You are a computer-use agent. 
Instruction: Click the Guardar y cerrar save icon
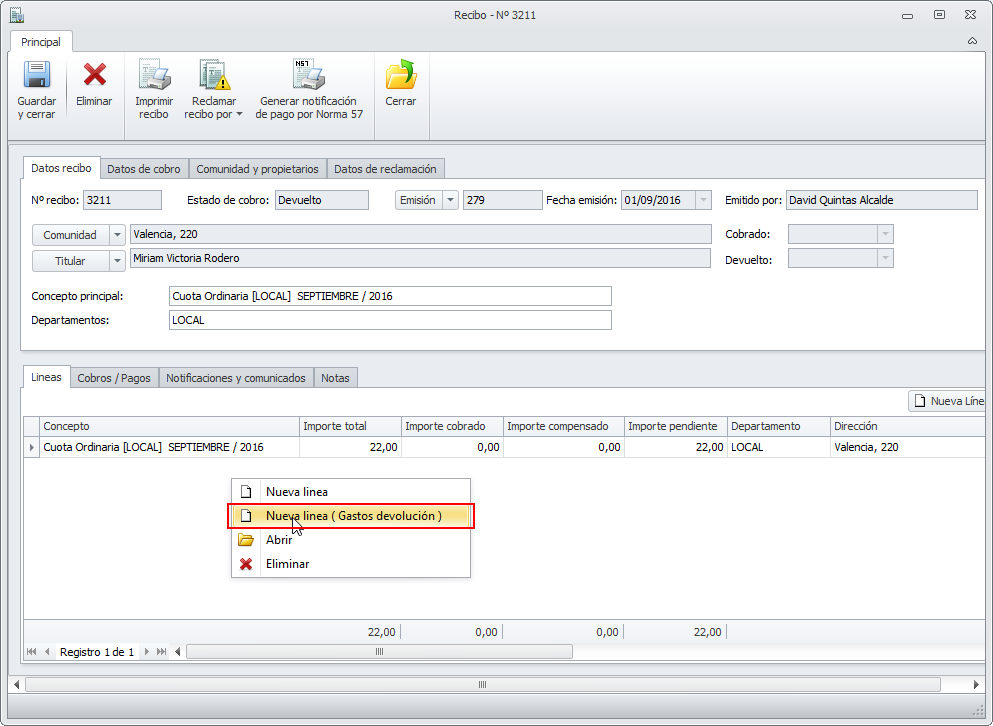pos(37,76)
